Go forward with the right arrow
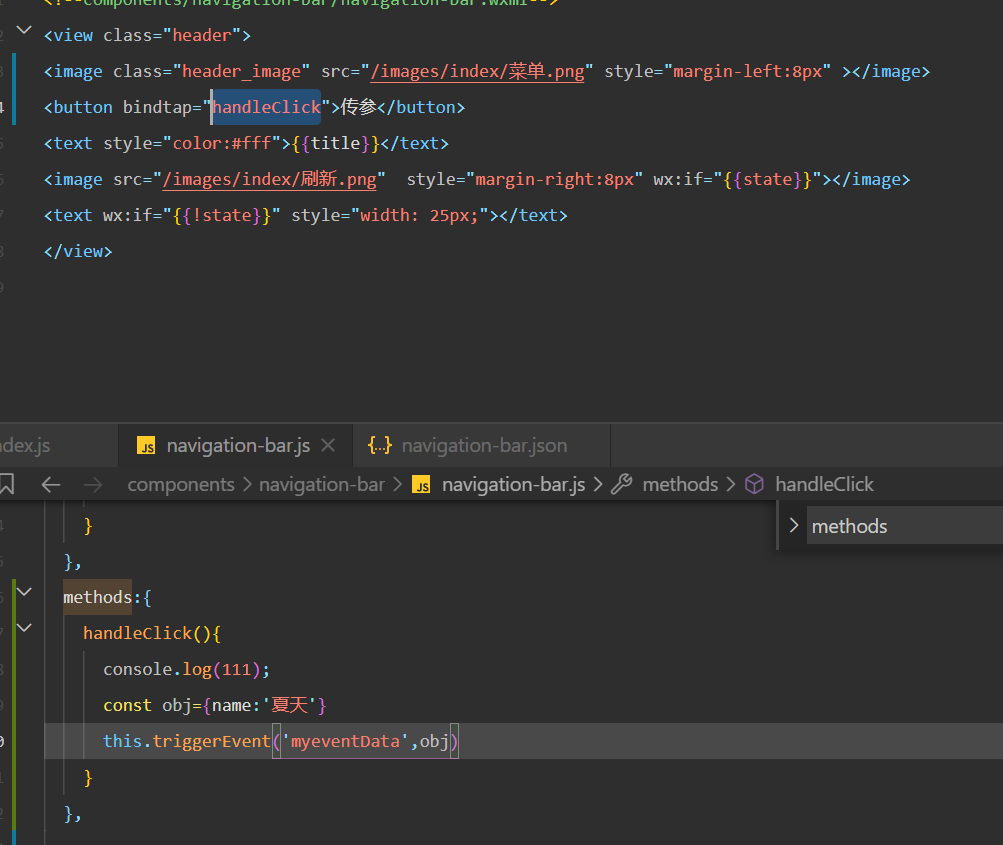 93,484
